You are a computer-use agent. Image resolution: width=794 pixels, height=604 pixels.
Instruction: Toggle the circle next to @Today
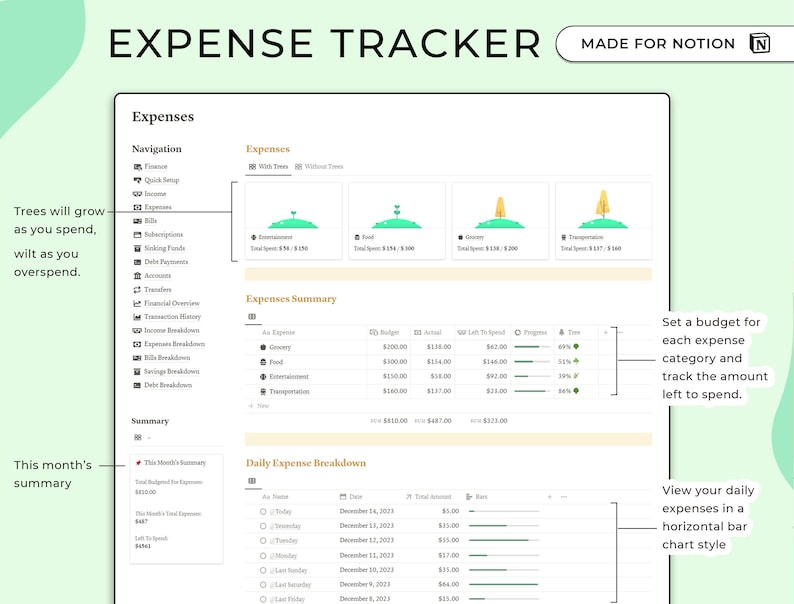coord(263,512)
